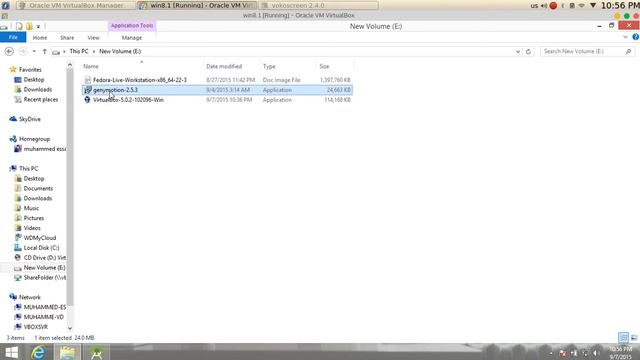Sort files by Name column header
This screenshot has height=360, width=640.
91,66
